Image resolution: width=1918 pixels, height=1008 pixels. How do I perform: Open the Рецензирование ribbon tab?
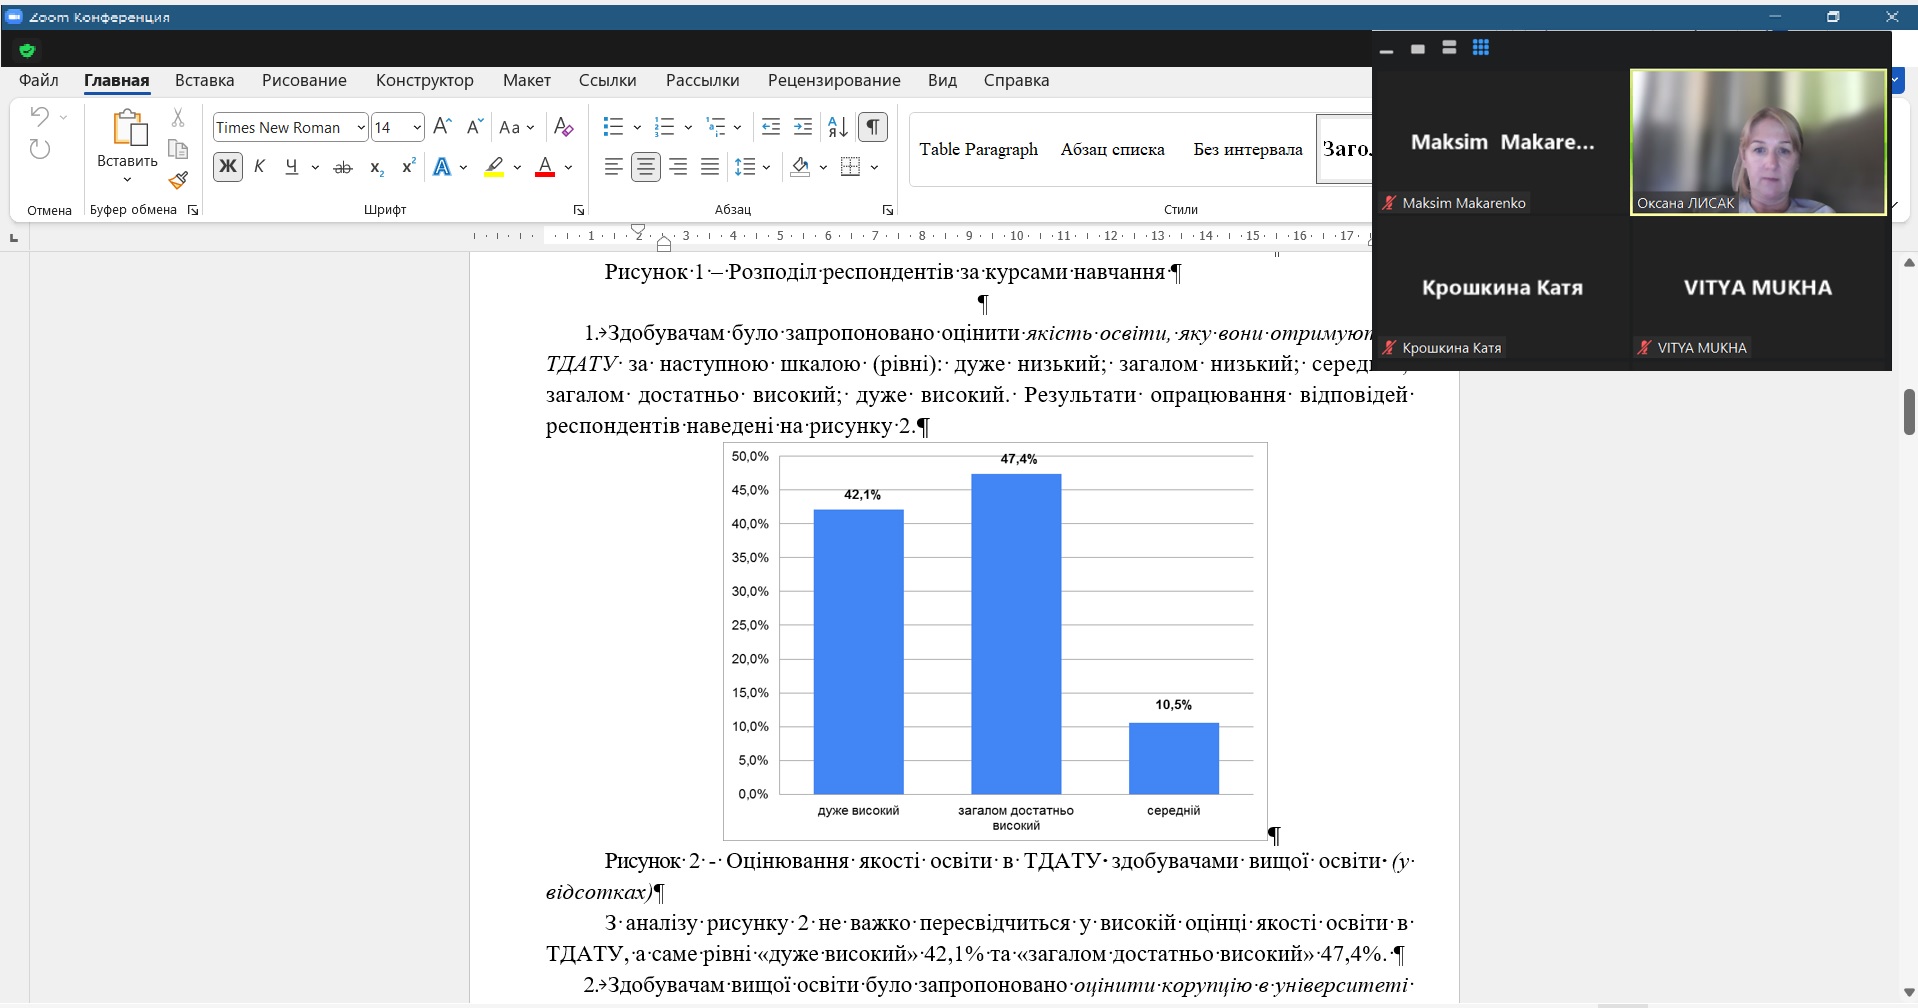(834, 81)
